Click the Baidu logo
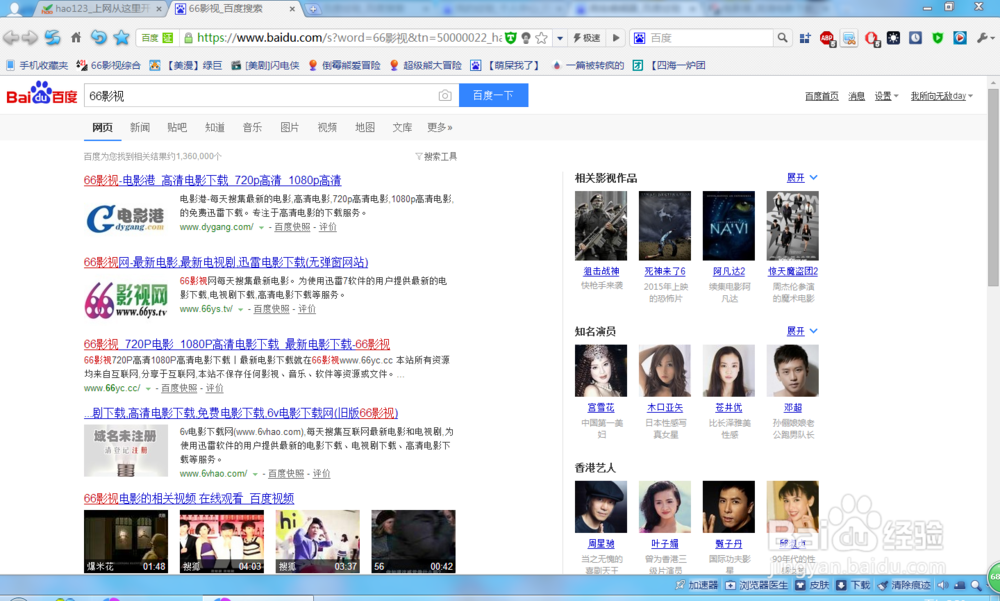The image size is (1000, 601). [41, 94]
